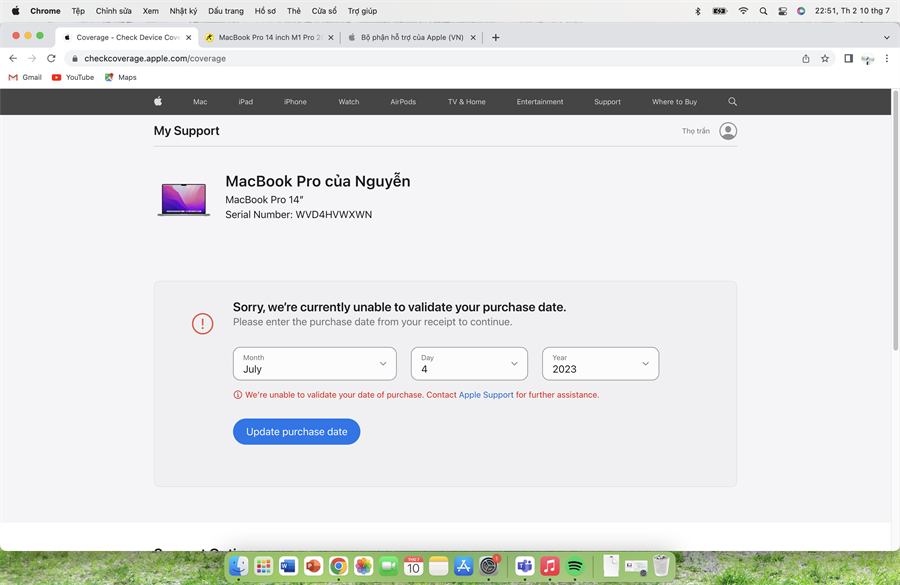Go back to previous page
Screen dimensions: 900x585
(x=13, y=59)
